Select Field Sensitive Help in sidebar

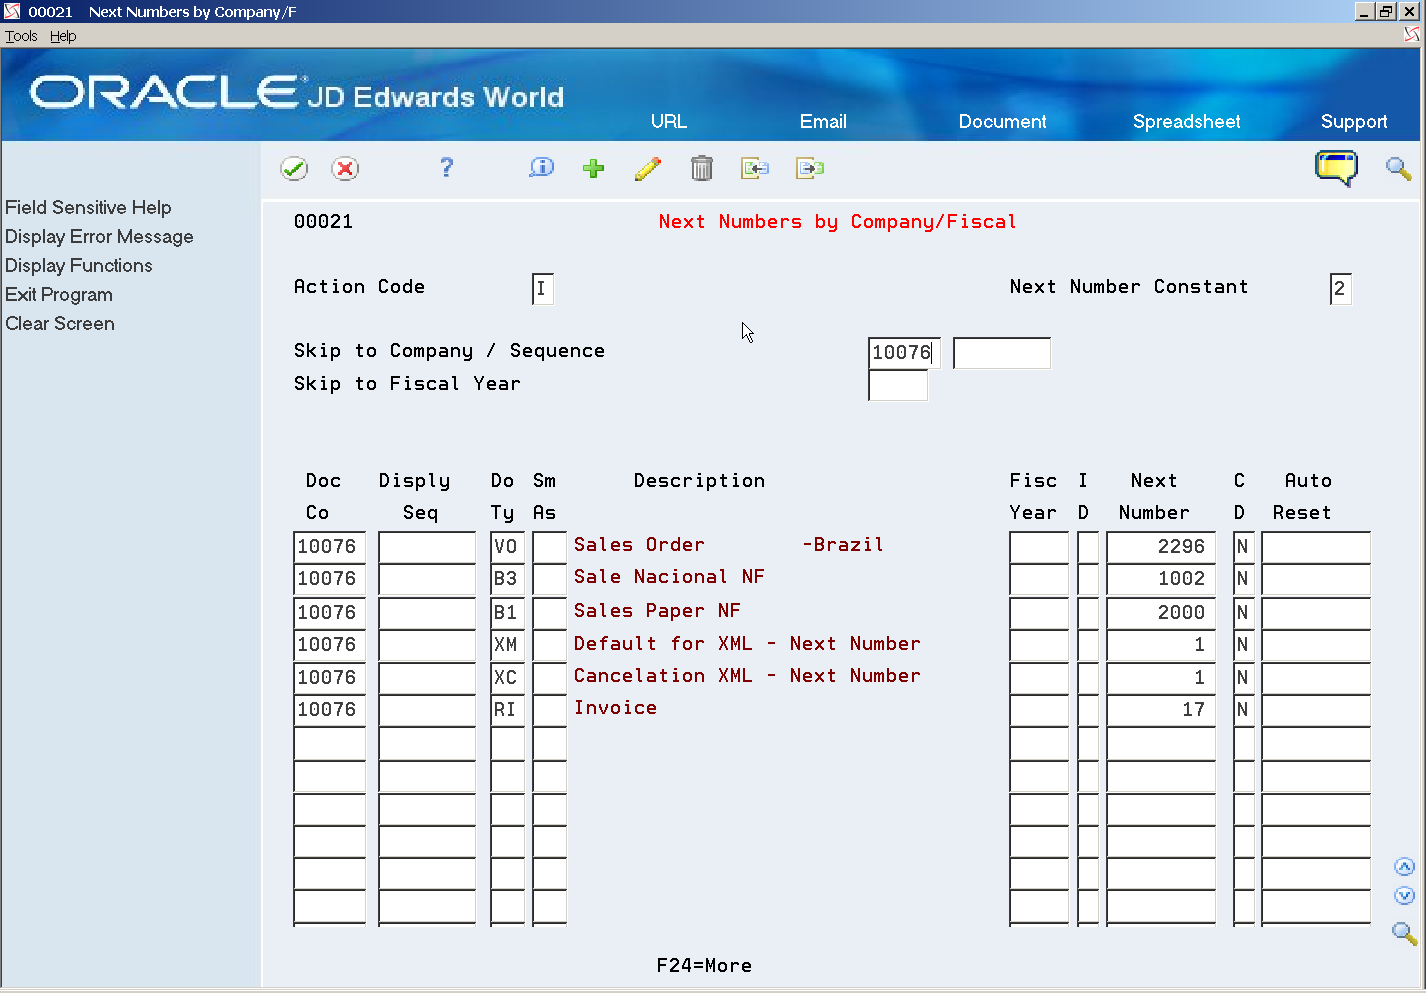[88, 207]
